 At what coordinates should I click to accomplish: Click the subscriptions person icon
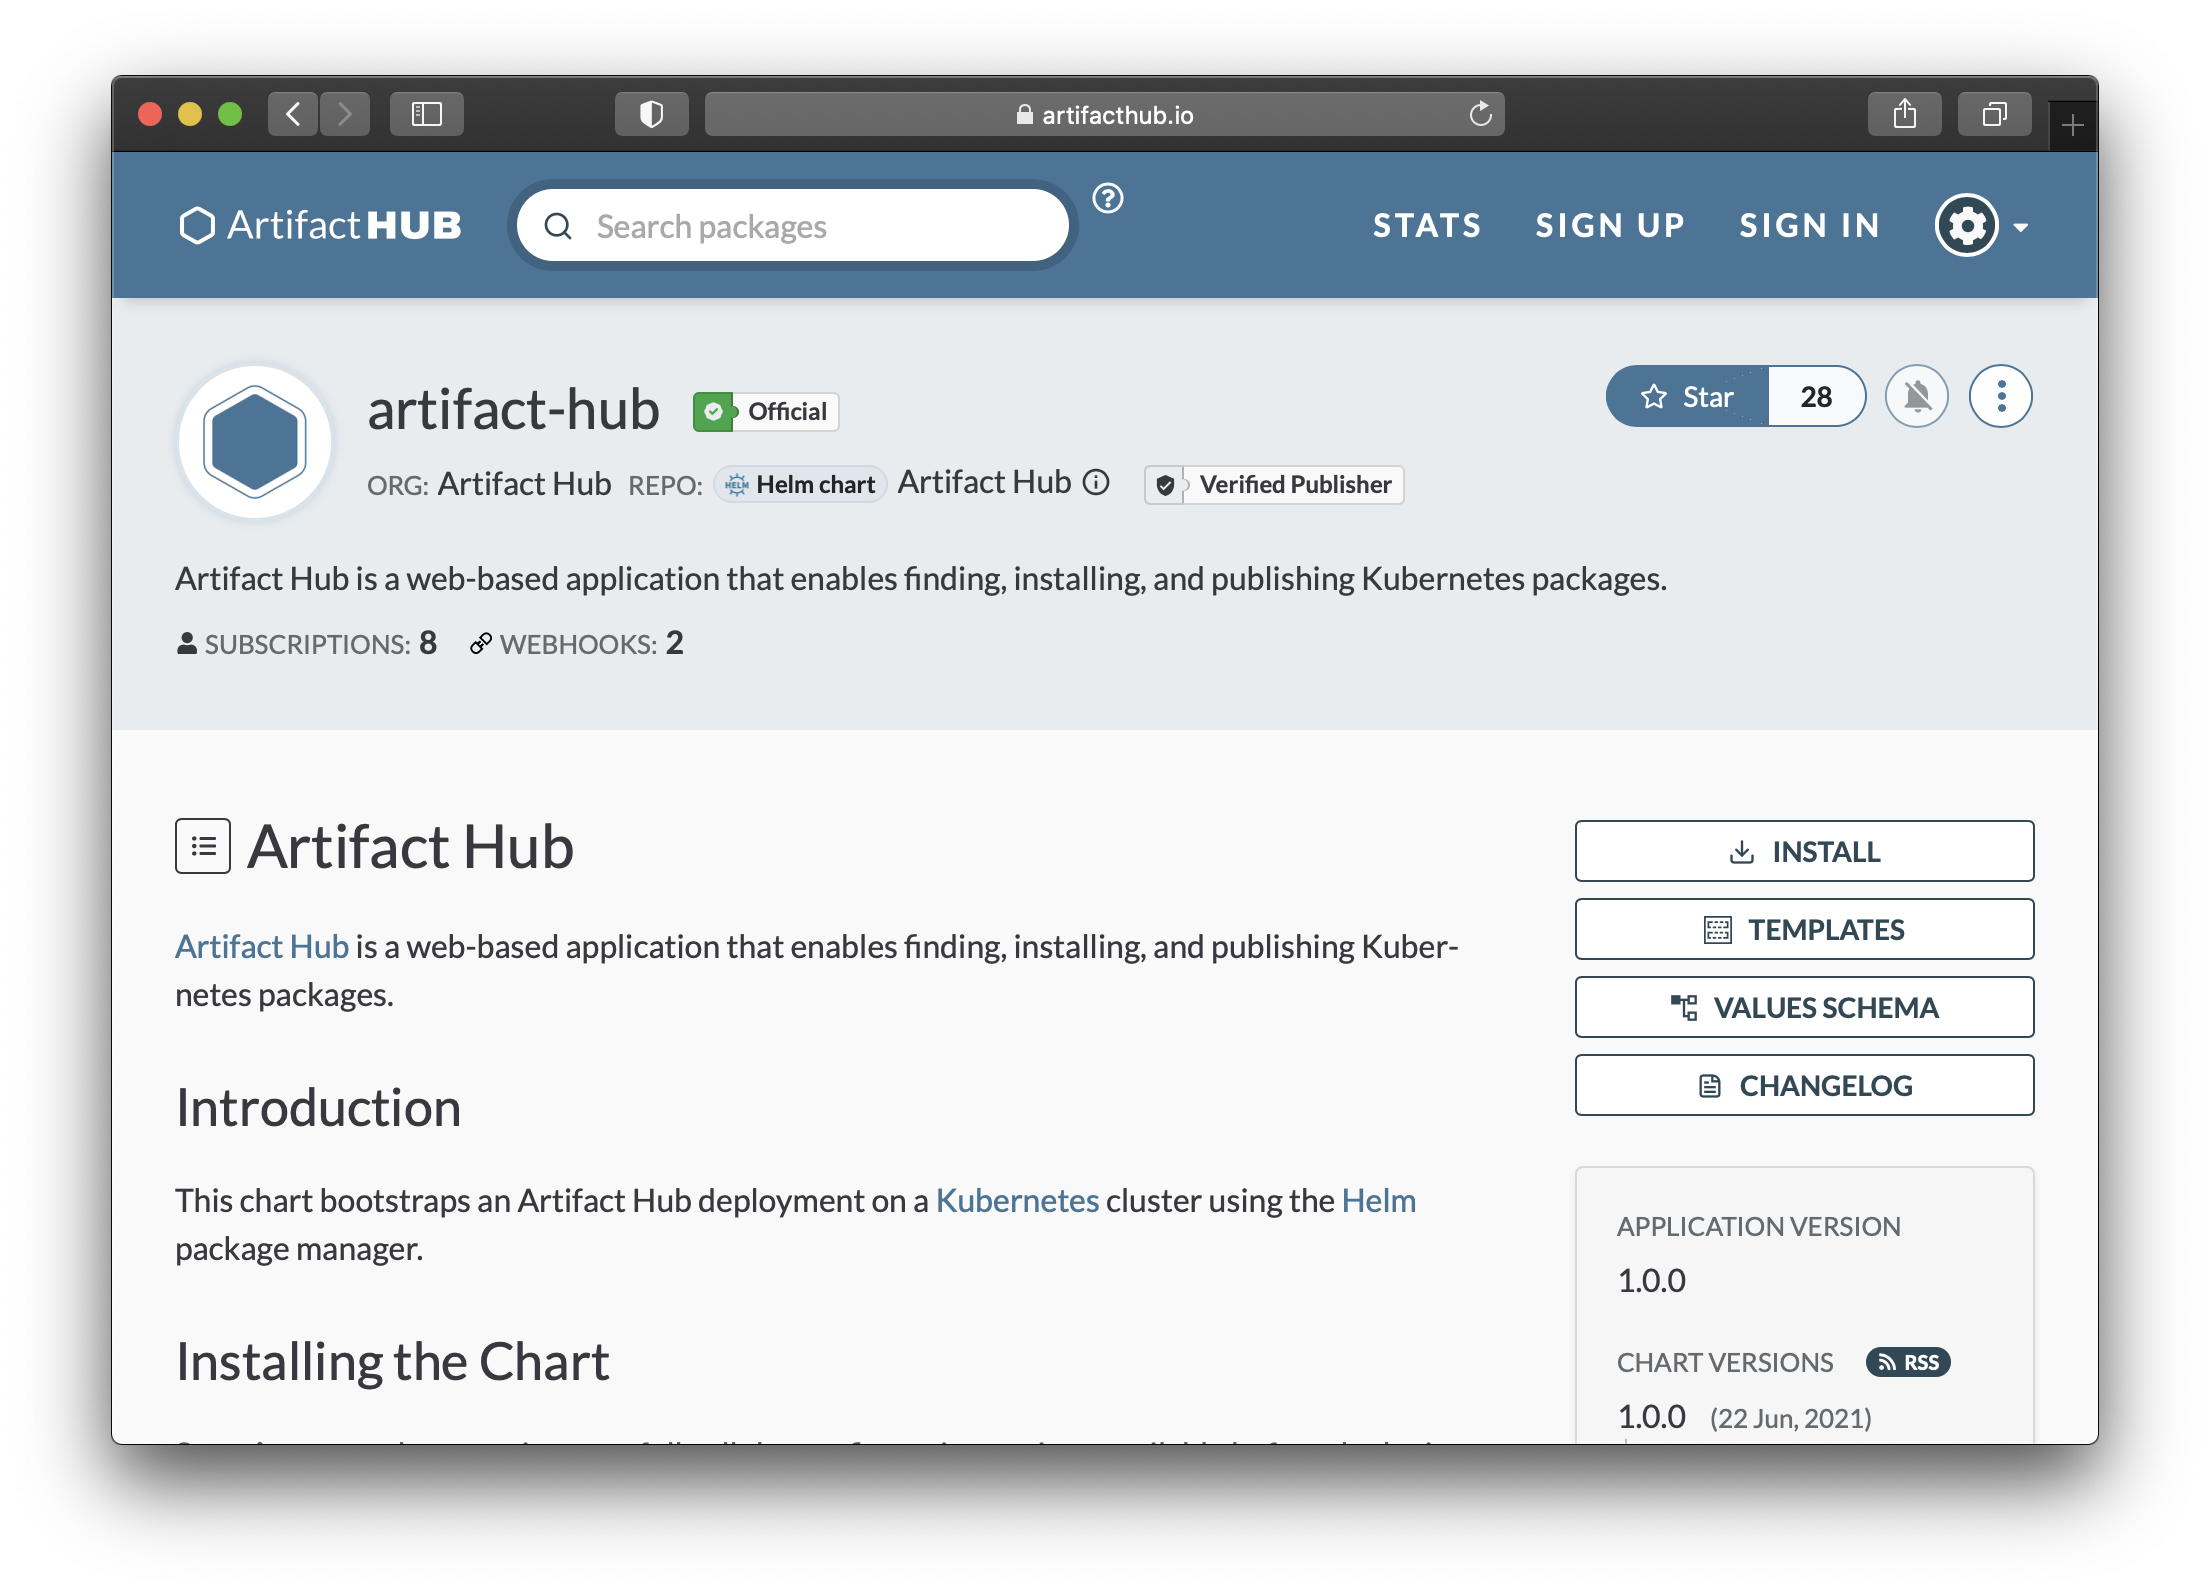187,645
